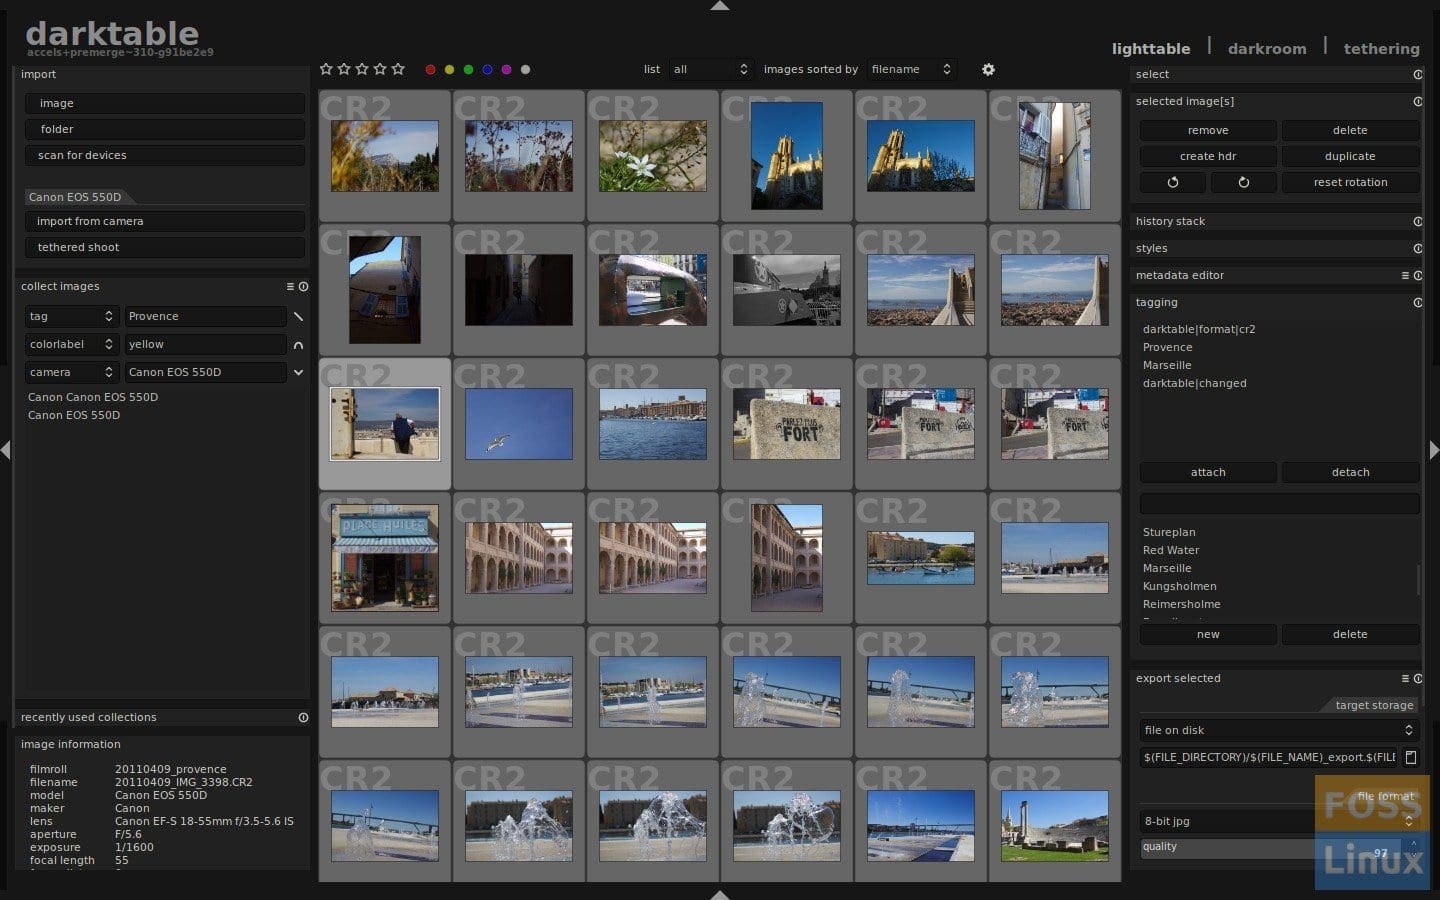Collapse the bottom panel arrow
1440x900 pixels.
720,894
